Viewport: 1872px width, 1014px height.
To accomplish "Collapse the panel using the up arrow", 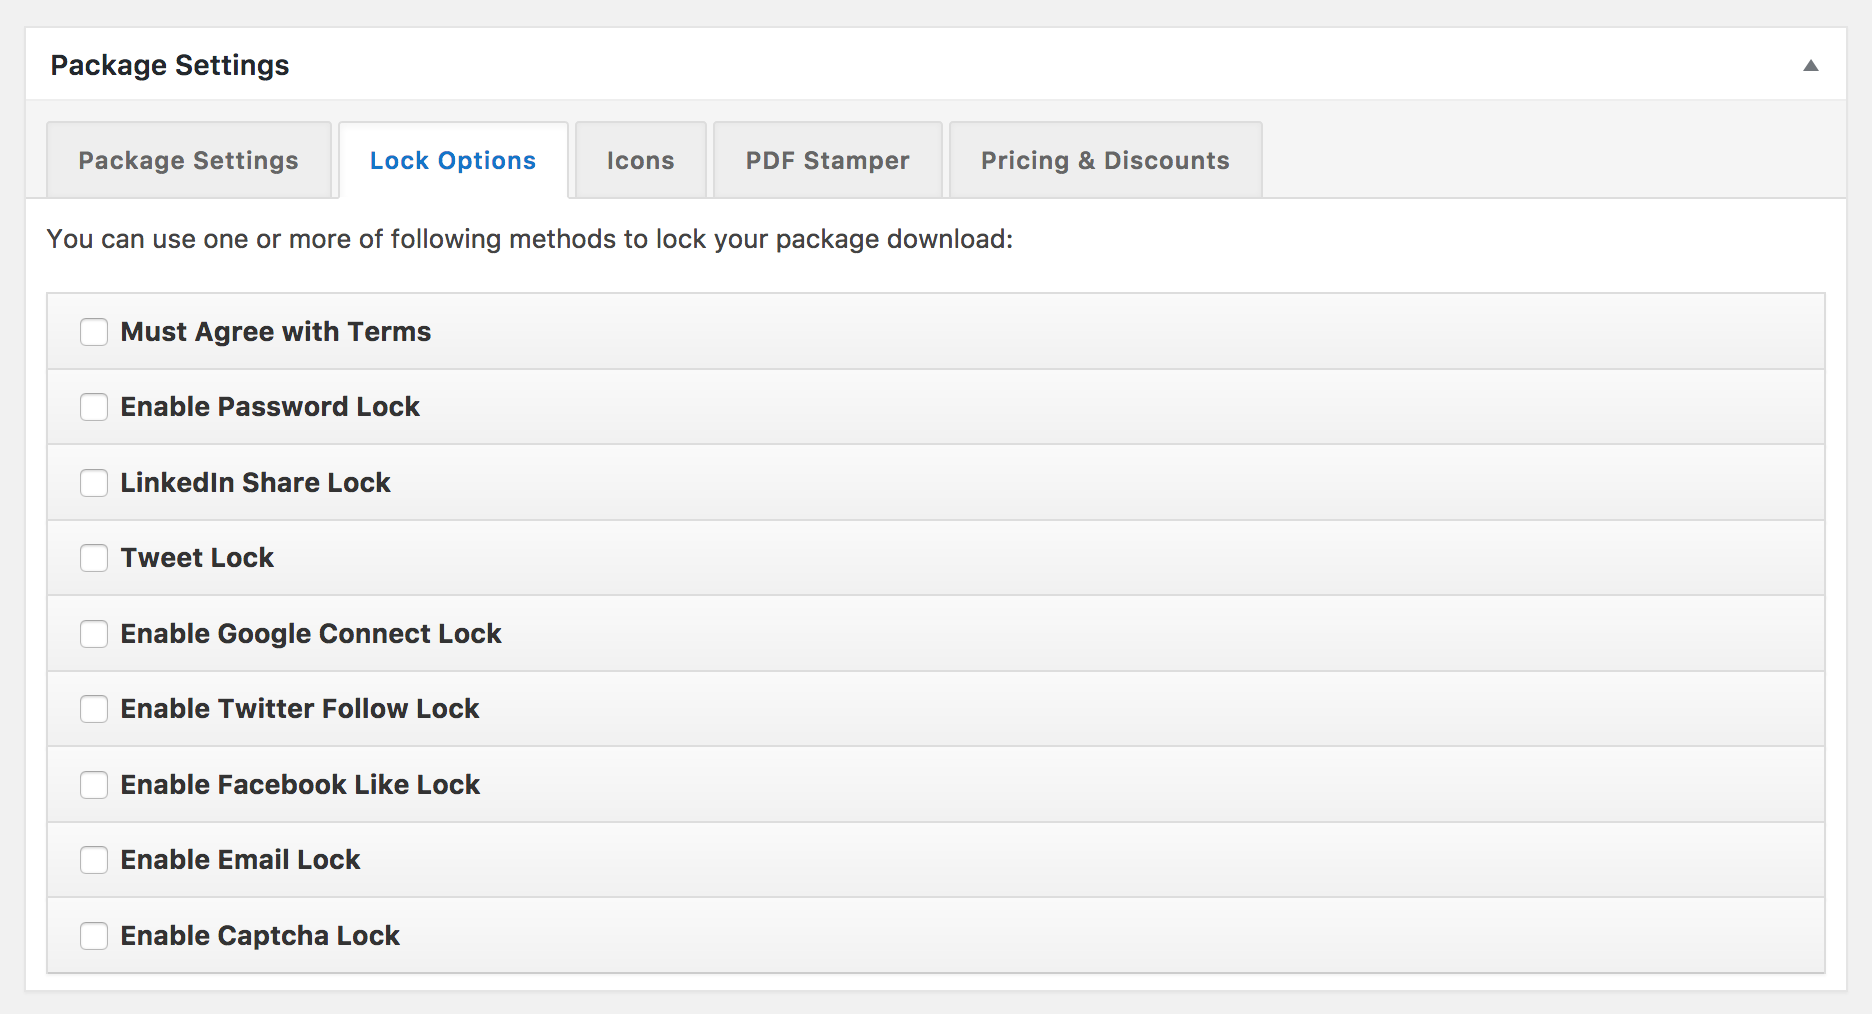I will click(1810, 64).
